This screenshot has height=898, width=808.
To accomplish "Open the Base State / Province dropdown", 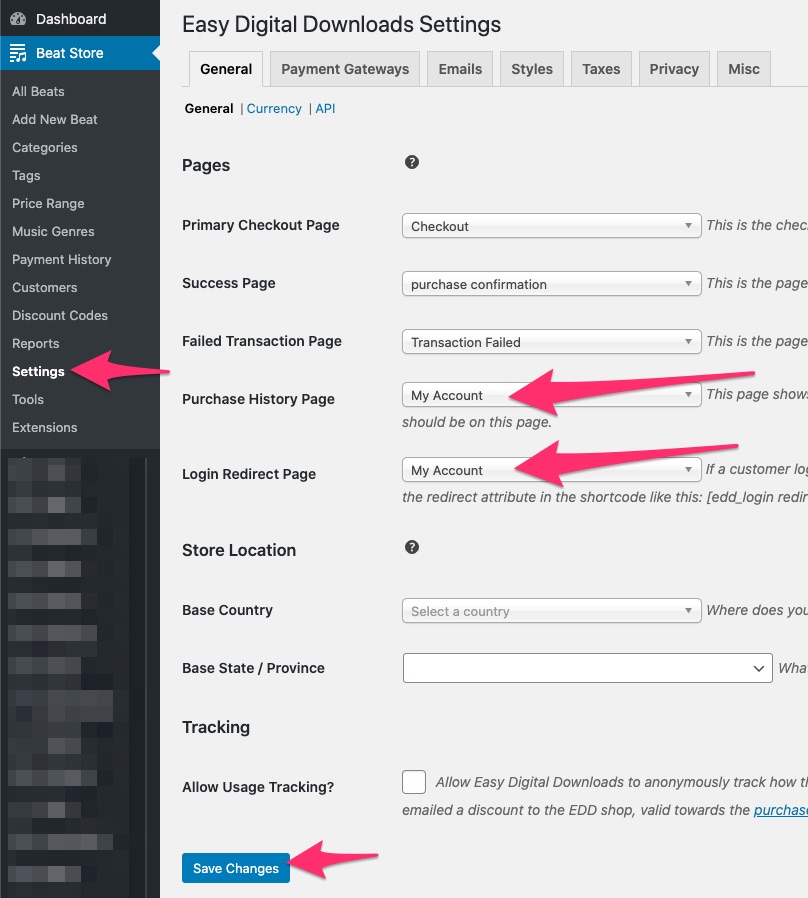I will (x=588, y=668).
